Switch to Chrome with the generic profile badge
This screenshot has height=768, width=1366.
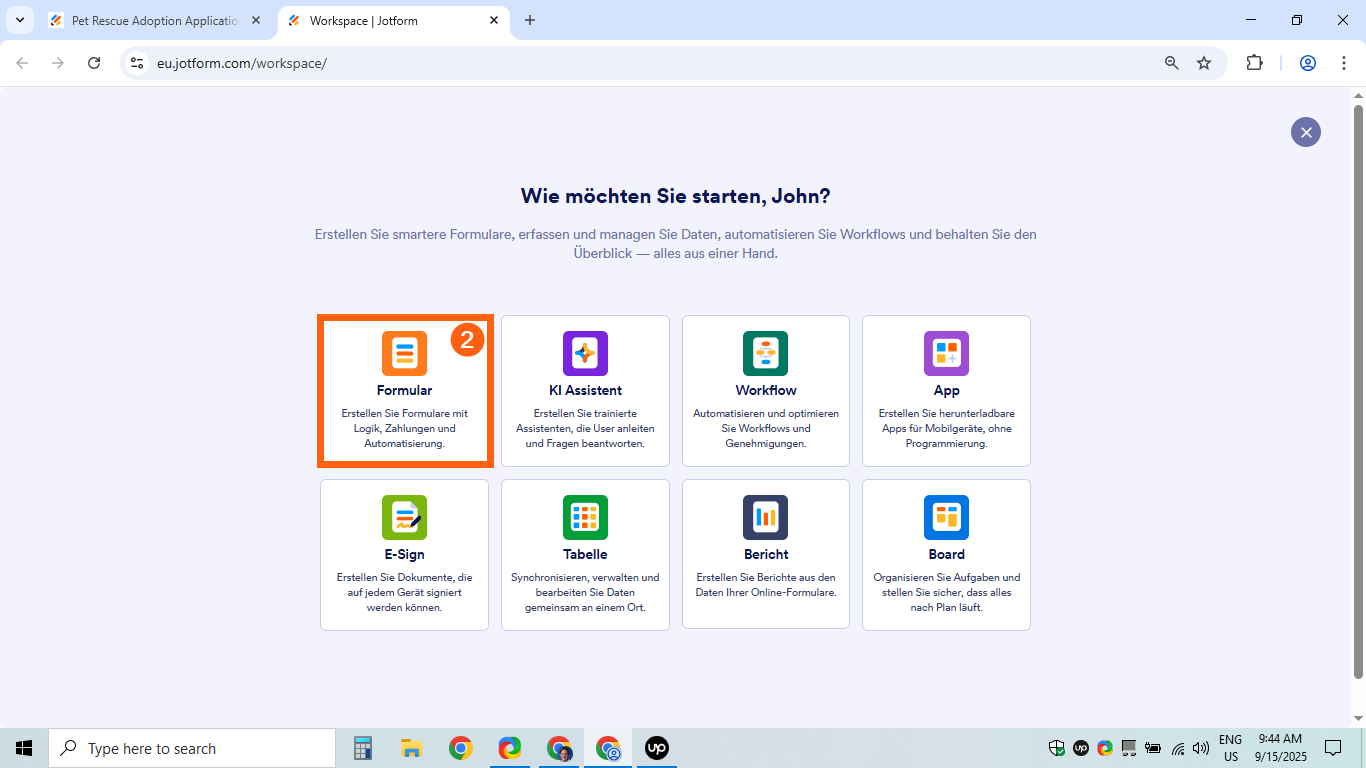click(608, 748)
